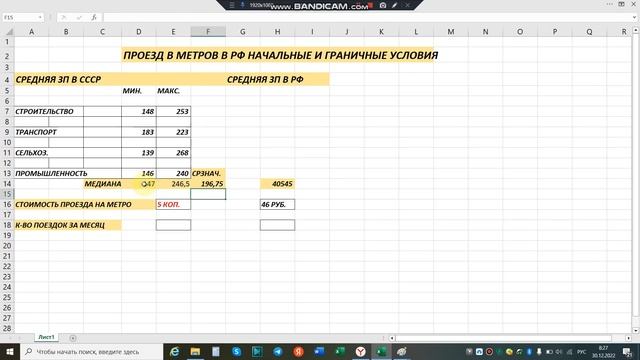
Task: Click cell with value 268
Action: pyautogui.click(x=173, y=153)
